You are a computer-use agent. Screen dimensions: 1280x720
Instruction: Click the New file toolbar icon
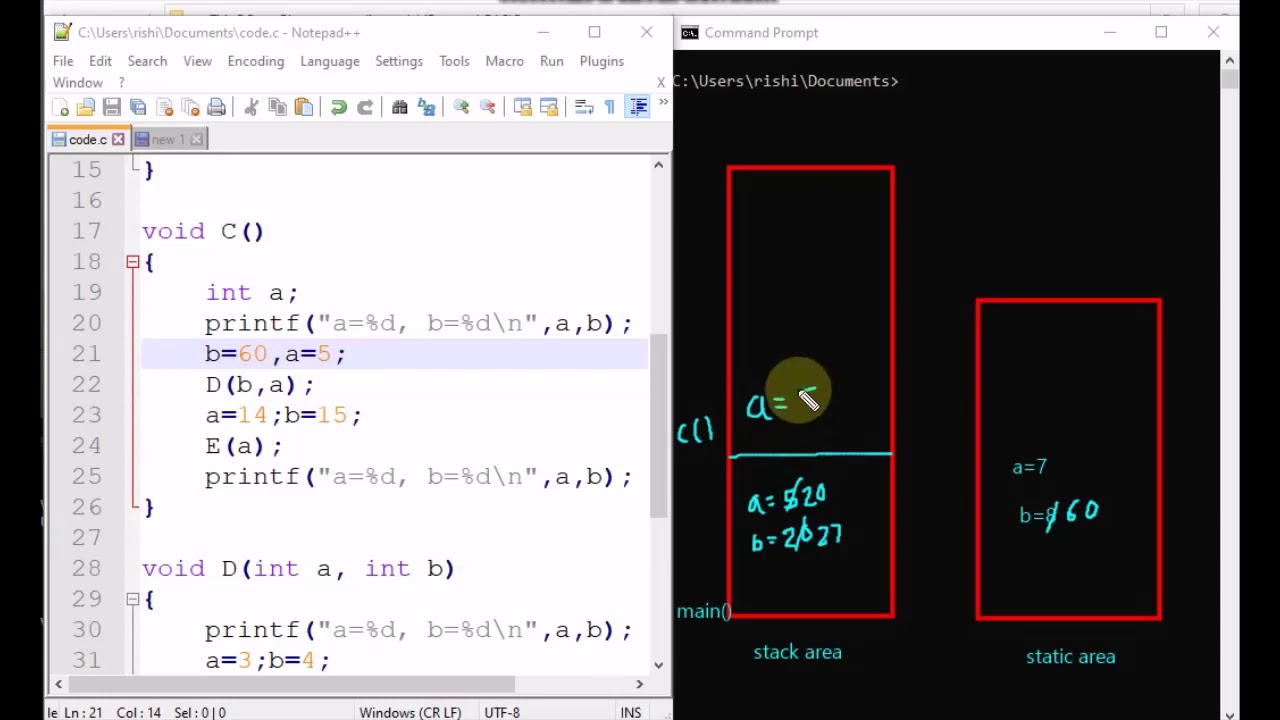[x=60, y=107]
